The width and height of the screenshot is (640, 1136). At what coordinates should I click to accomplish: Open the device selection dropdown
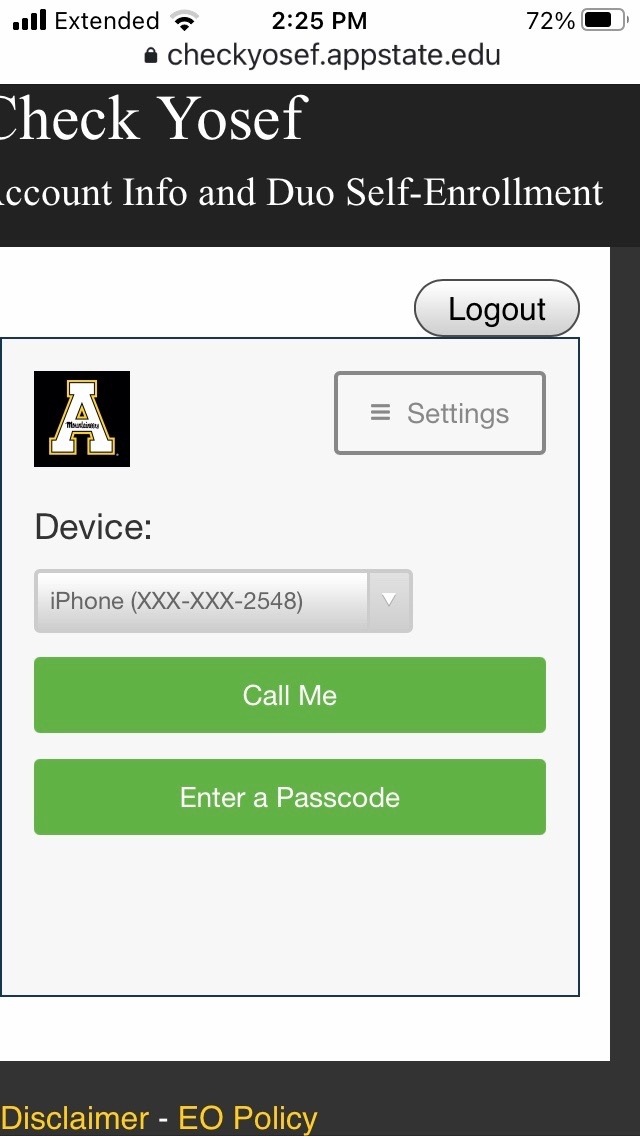click(222, 601)
